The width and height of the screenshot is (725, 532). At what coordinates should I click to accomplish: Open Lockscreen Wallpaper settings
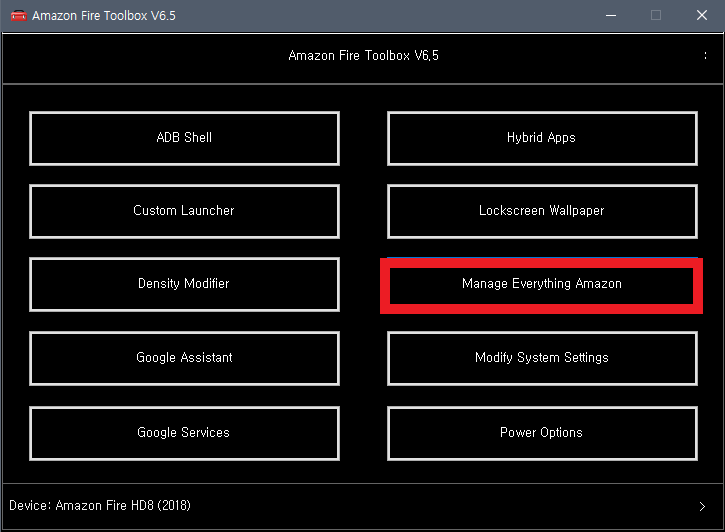coord(542,211)
